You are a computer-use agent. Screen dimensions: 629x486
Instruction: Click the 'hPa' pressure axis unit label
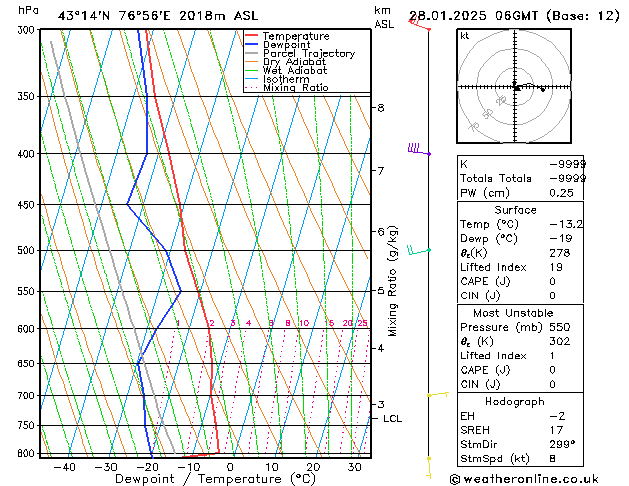(28, 10)
